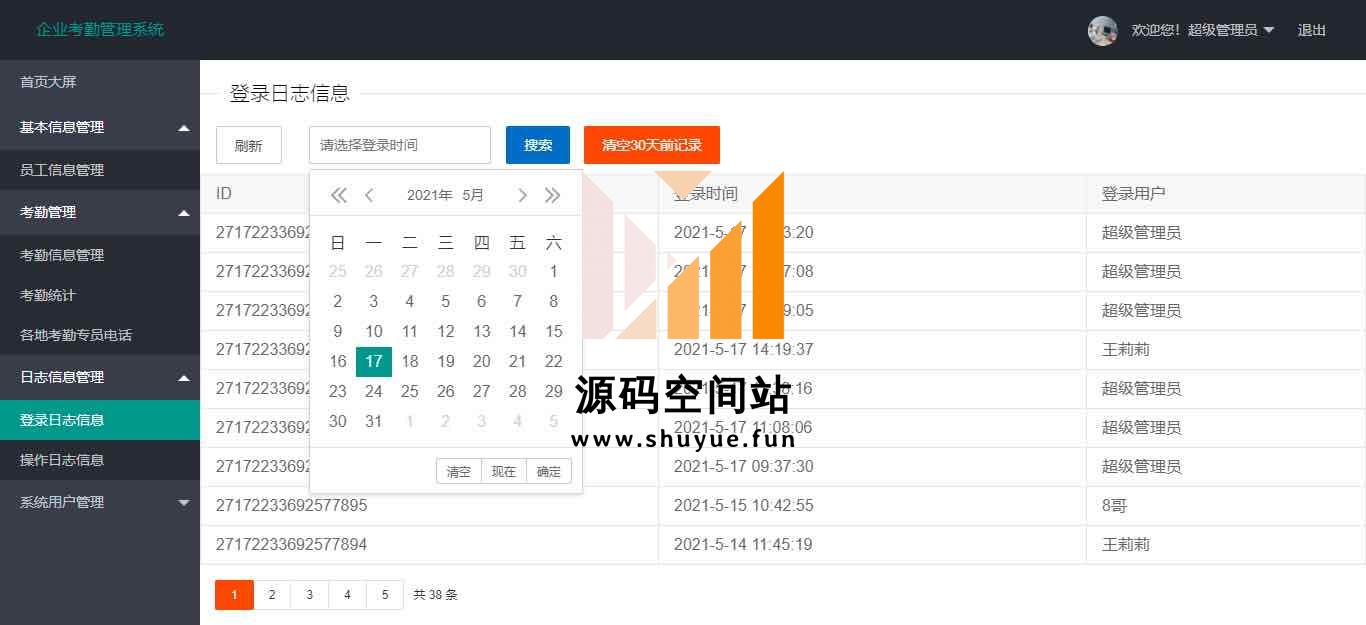This screenshot has height=625, width=1366.
Task: Click the login time input field
Action: tap(399, 145)
